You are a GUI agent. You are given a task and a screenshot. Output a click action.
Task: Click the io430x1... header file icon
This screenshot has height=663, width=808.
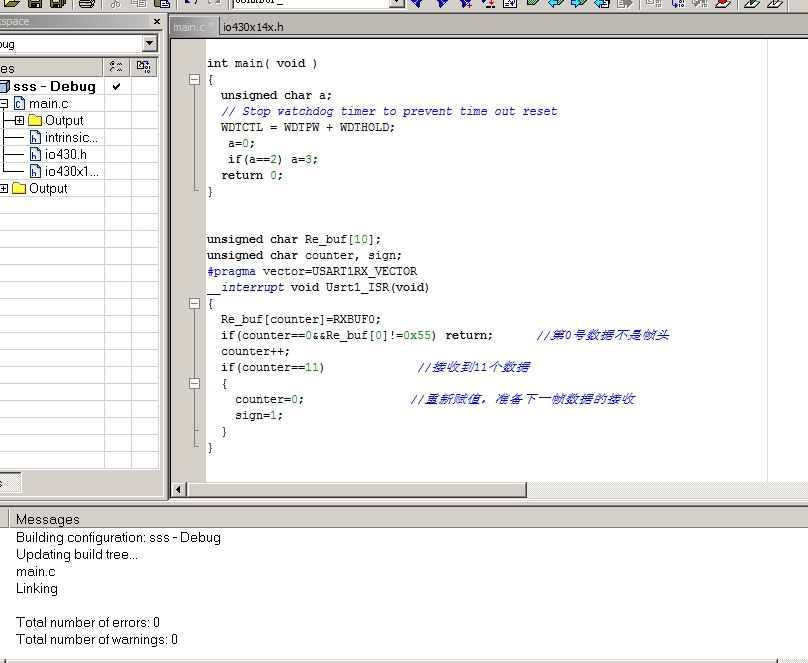36,172
